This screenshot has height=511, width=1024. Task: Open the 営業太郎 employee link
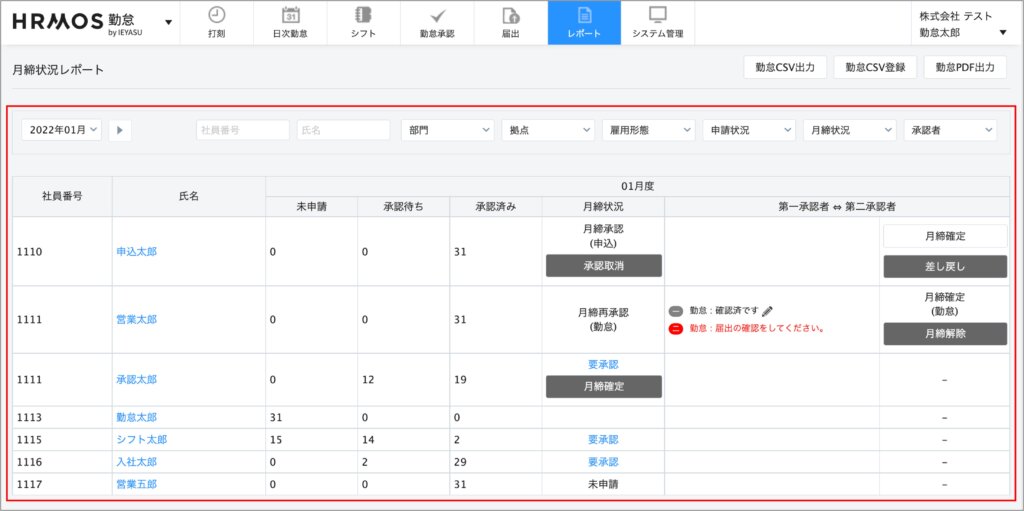click(x=137, y=320)
